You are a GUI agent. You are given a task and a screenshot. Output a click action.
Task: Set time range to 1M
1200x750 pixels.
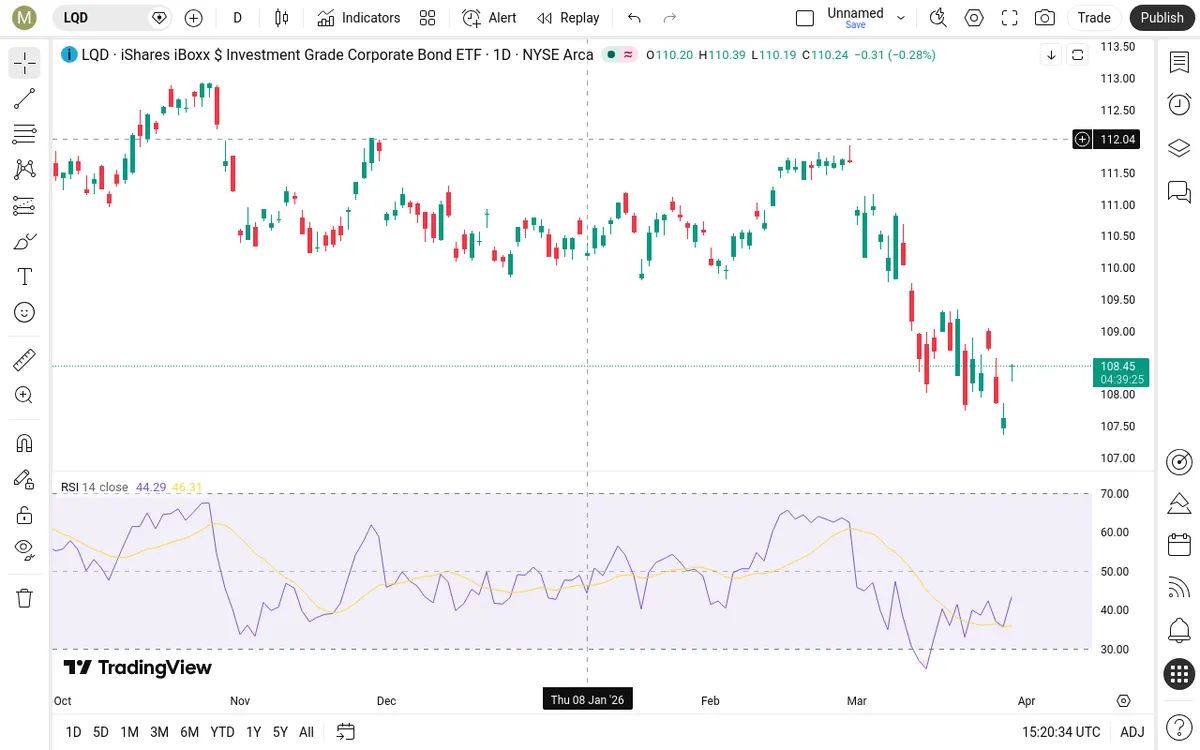click(x=129, y=732)
